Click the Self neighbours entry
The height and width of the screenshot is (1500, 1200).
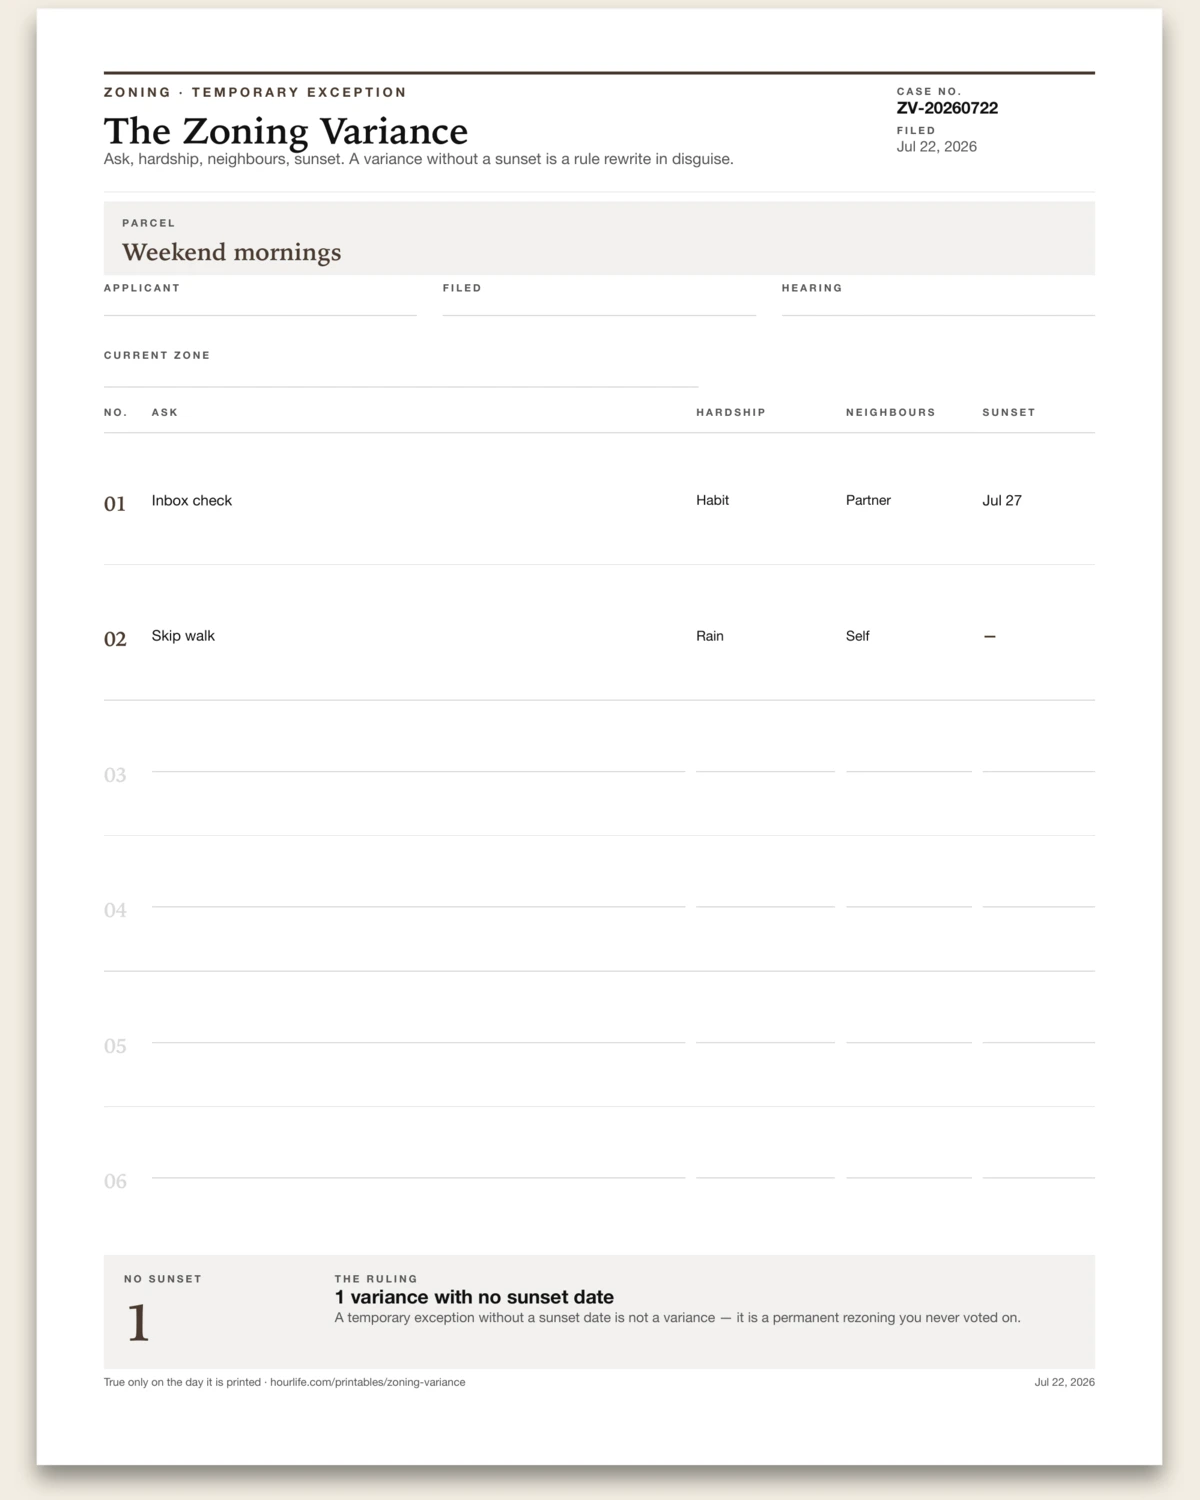click(x=858, y=636)
